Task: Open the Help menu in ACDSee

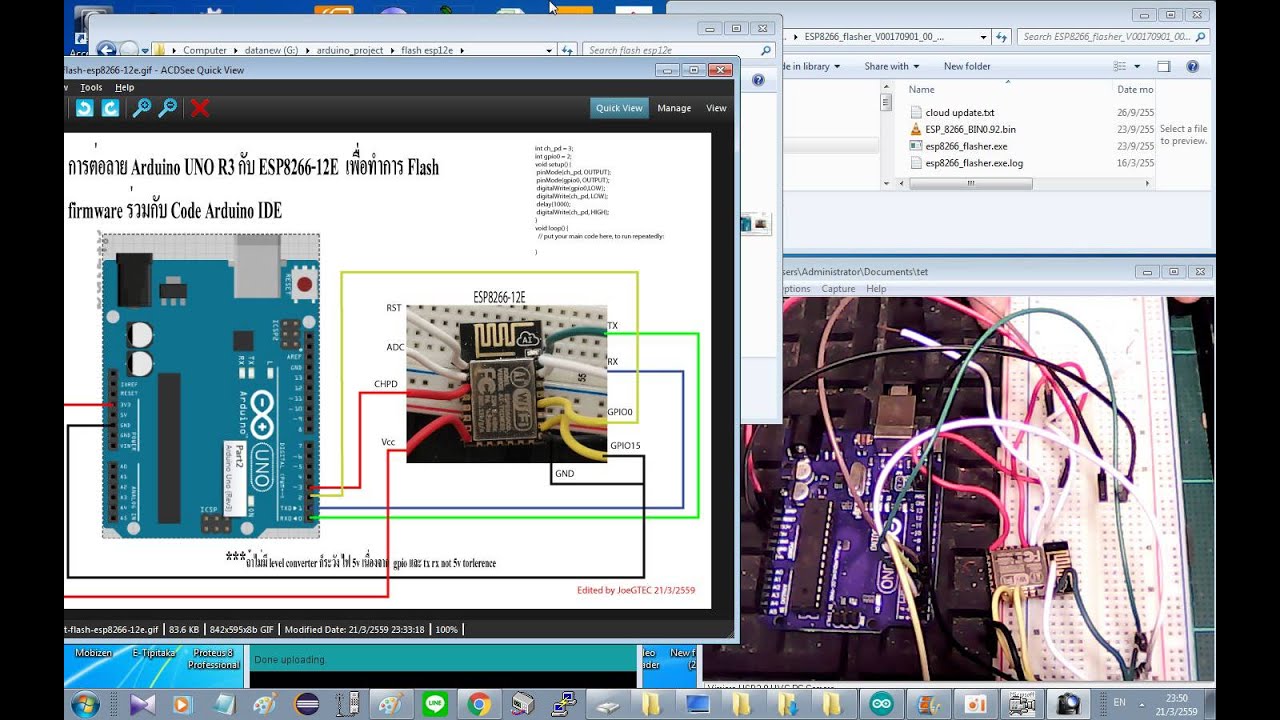Action: [x=124, y=88]
